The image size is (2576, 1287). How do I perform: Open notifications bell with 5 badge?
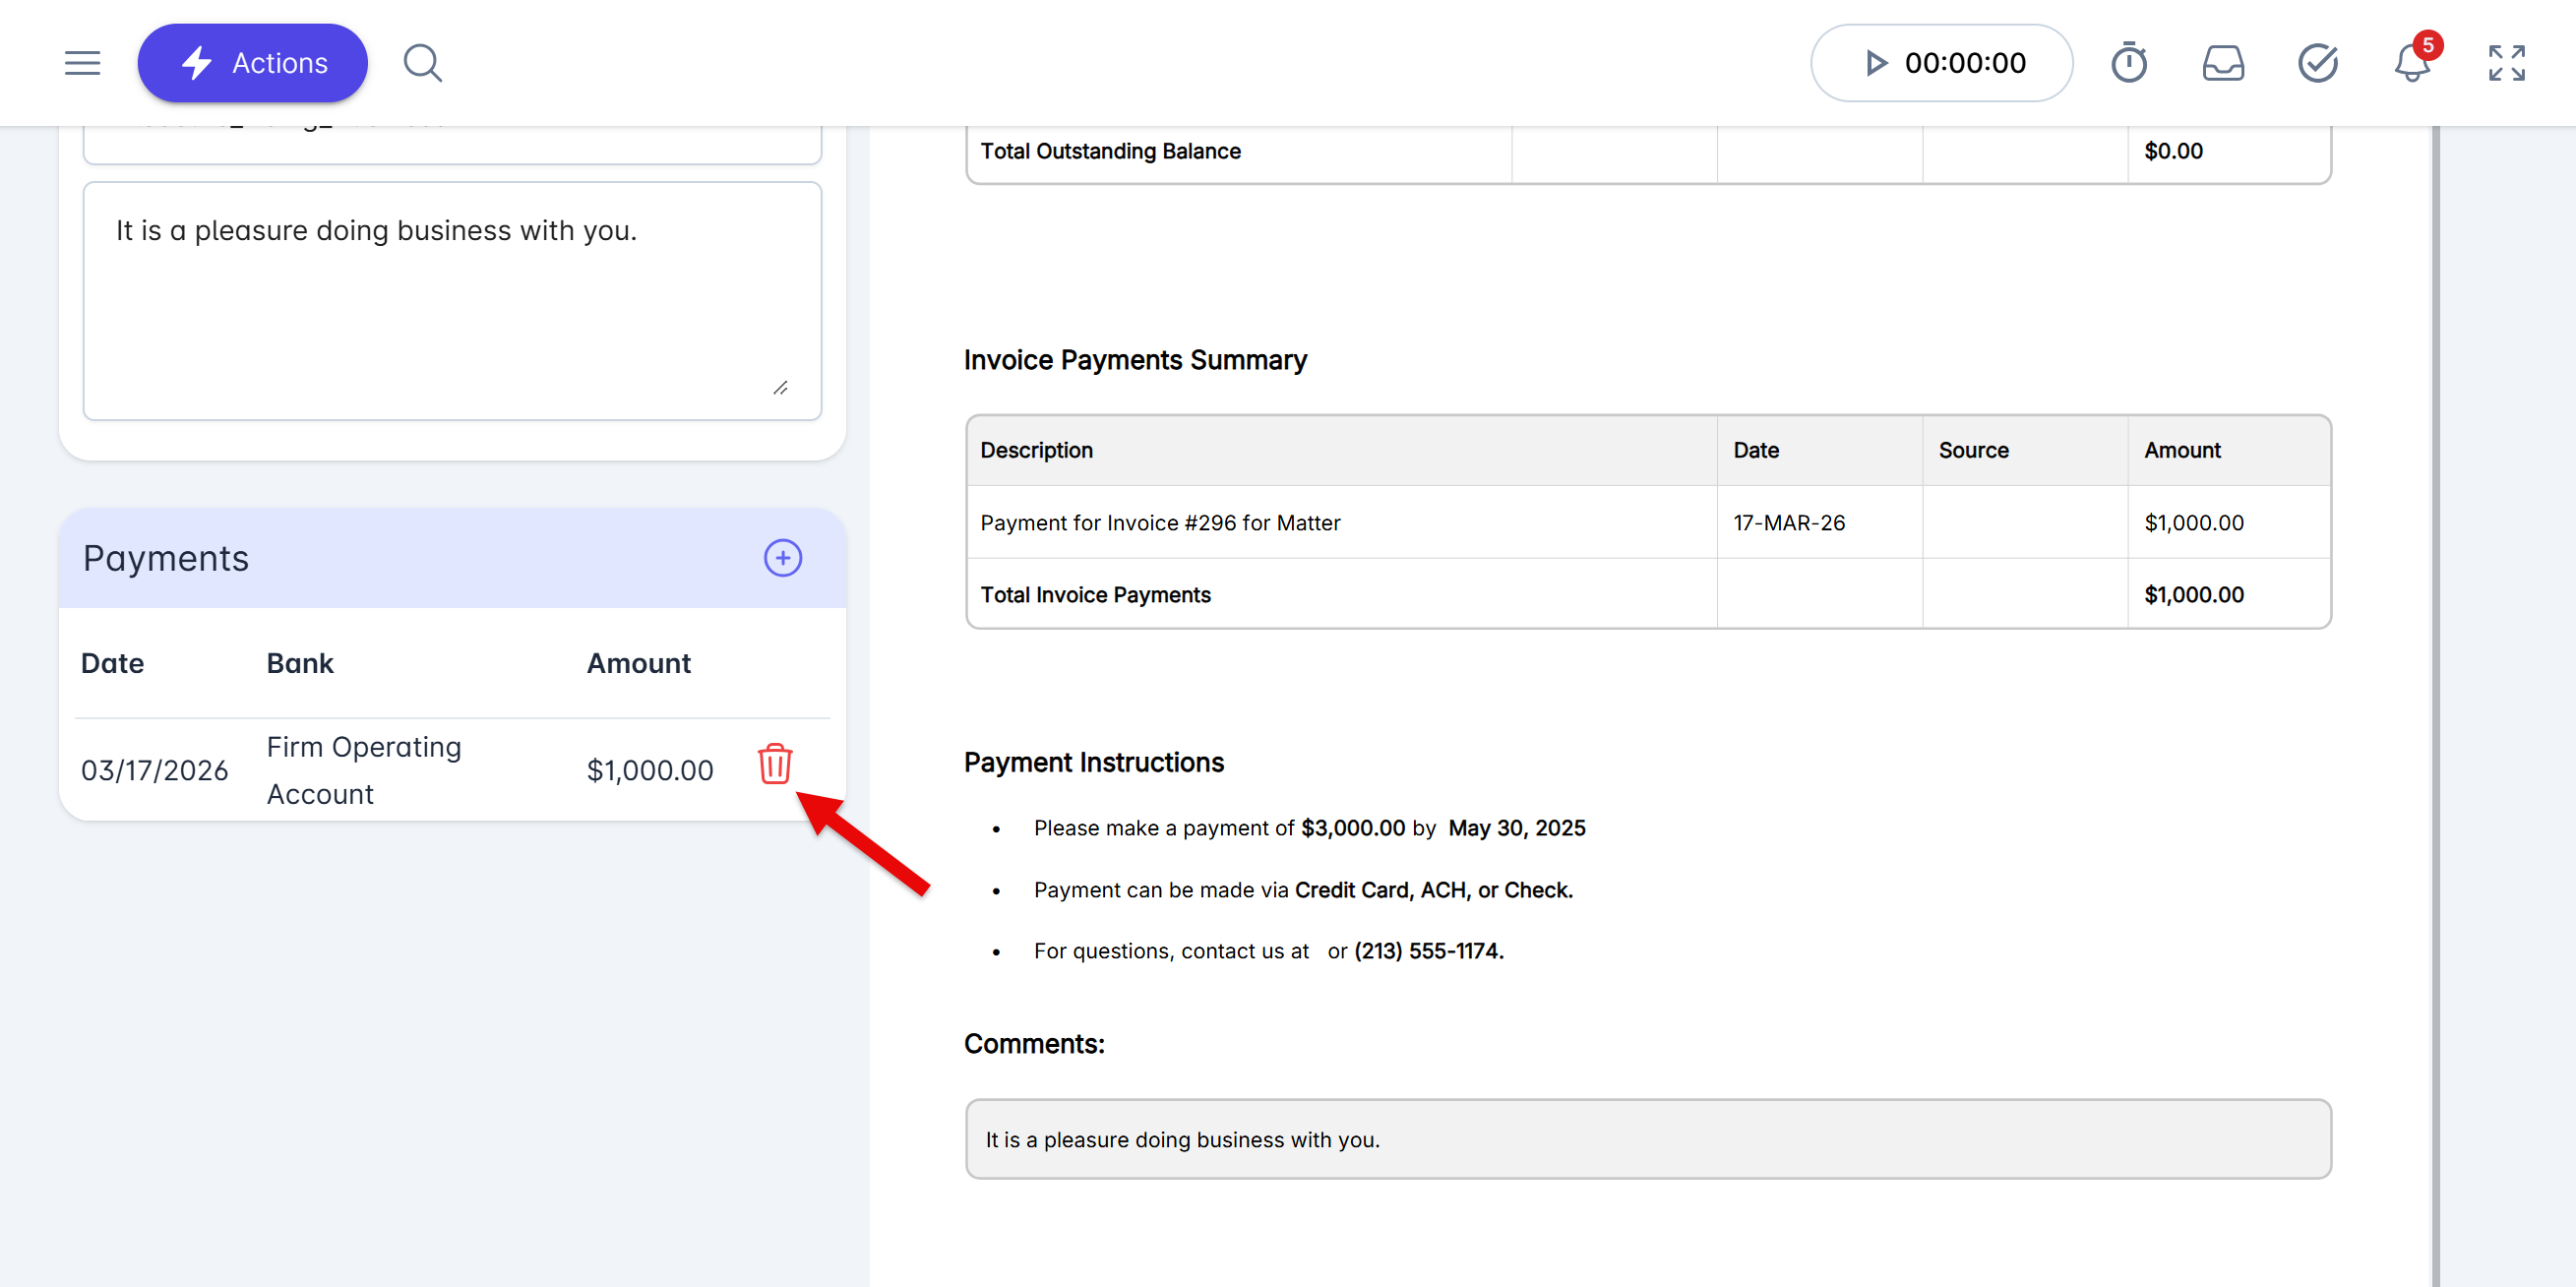click(2411, 63)
